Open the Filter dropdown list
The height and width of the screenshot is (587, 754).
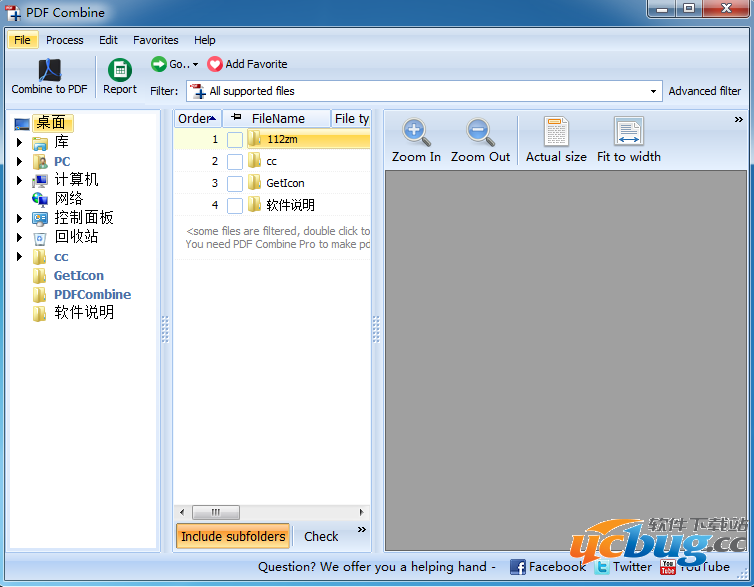click(x=654, y=91)
